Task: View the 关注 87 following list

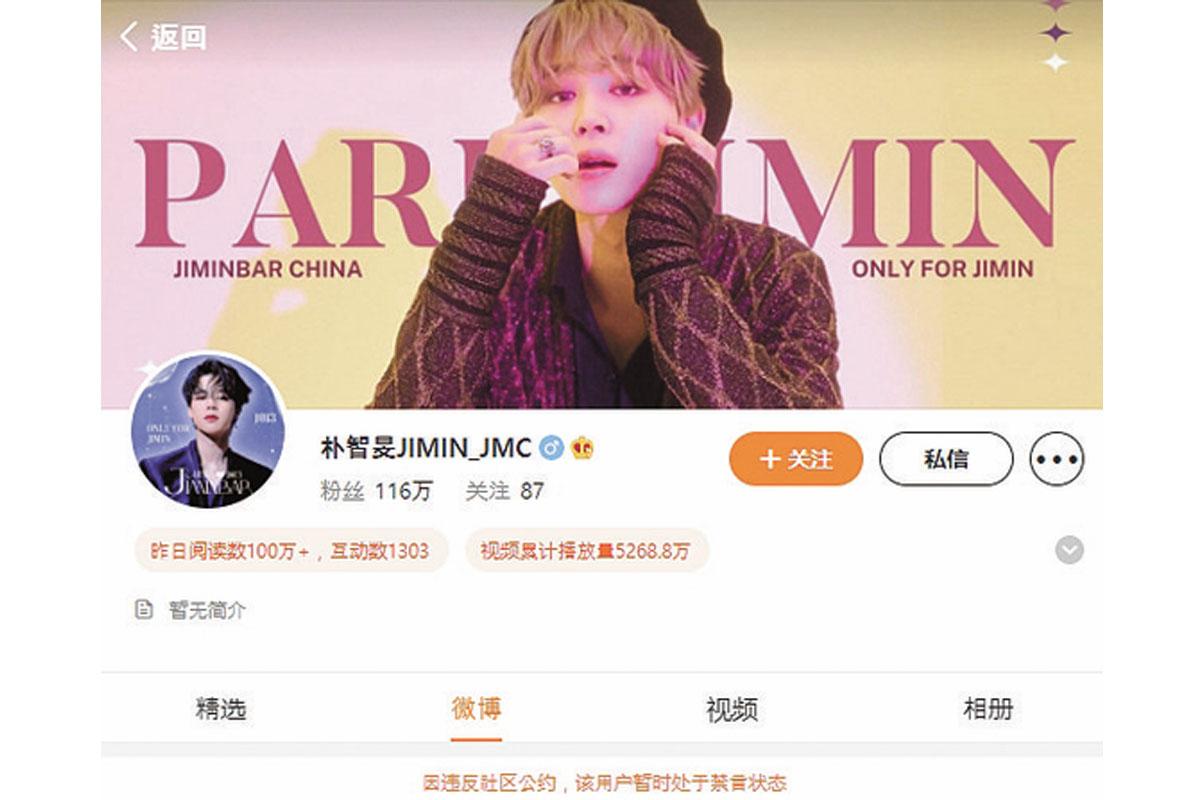Action: [x=505, y=491]
